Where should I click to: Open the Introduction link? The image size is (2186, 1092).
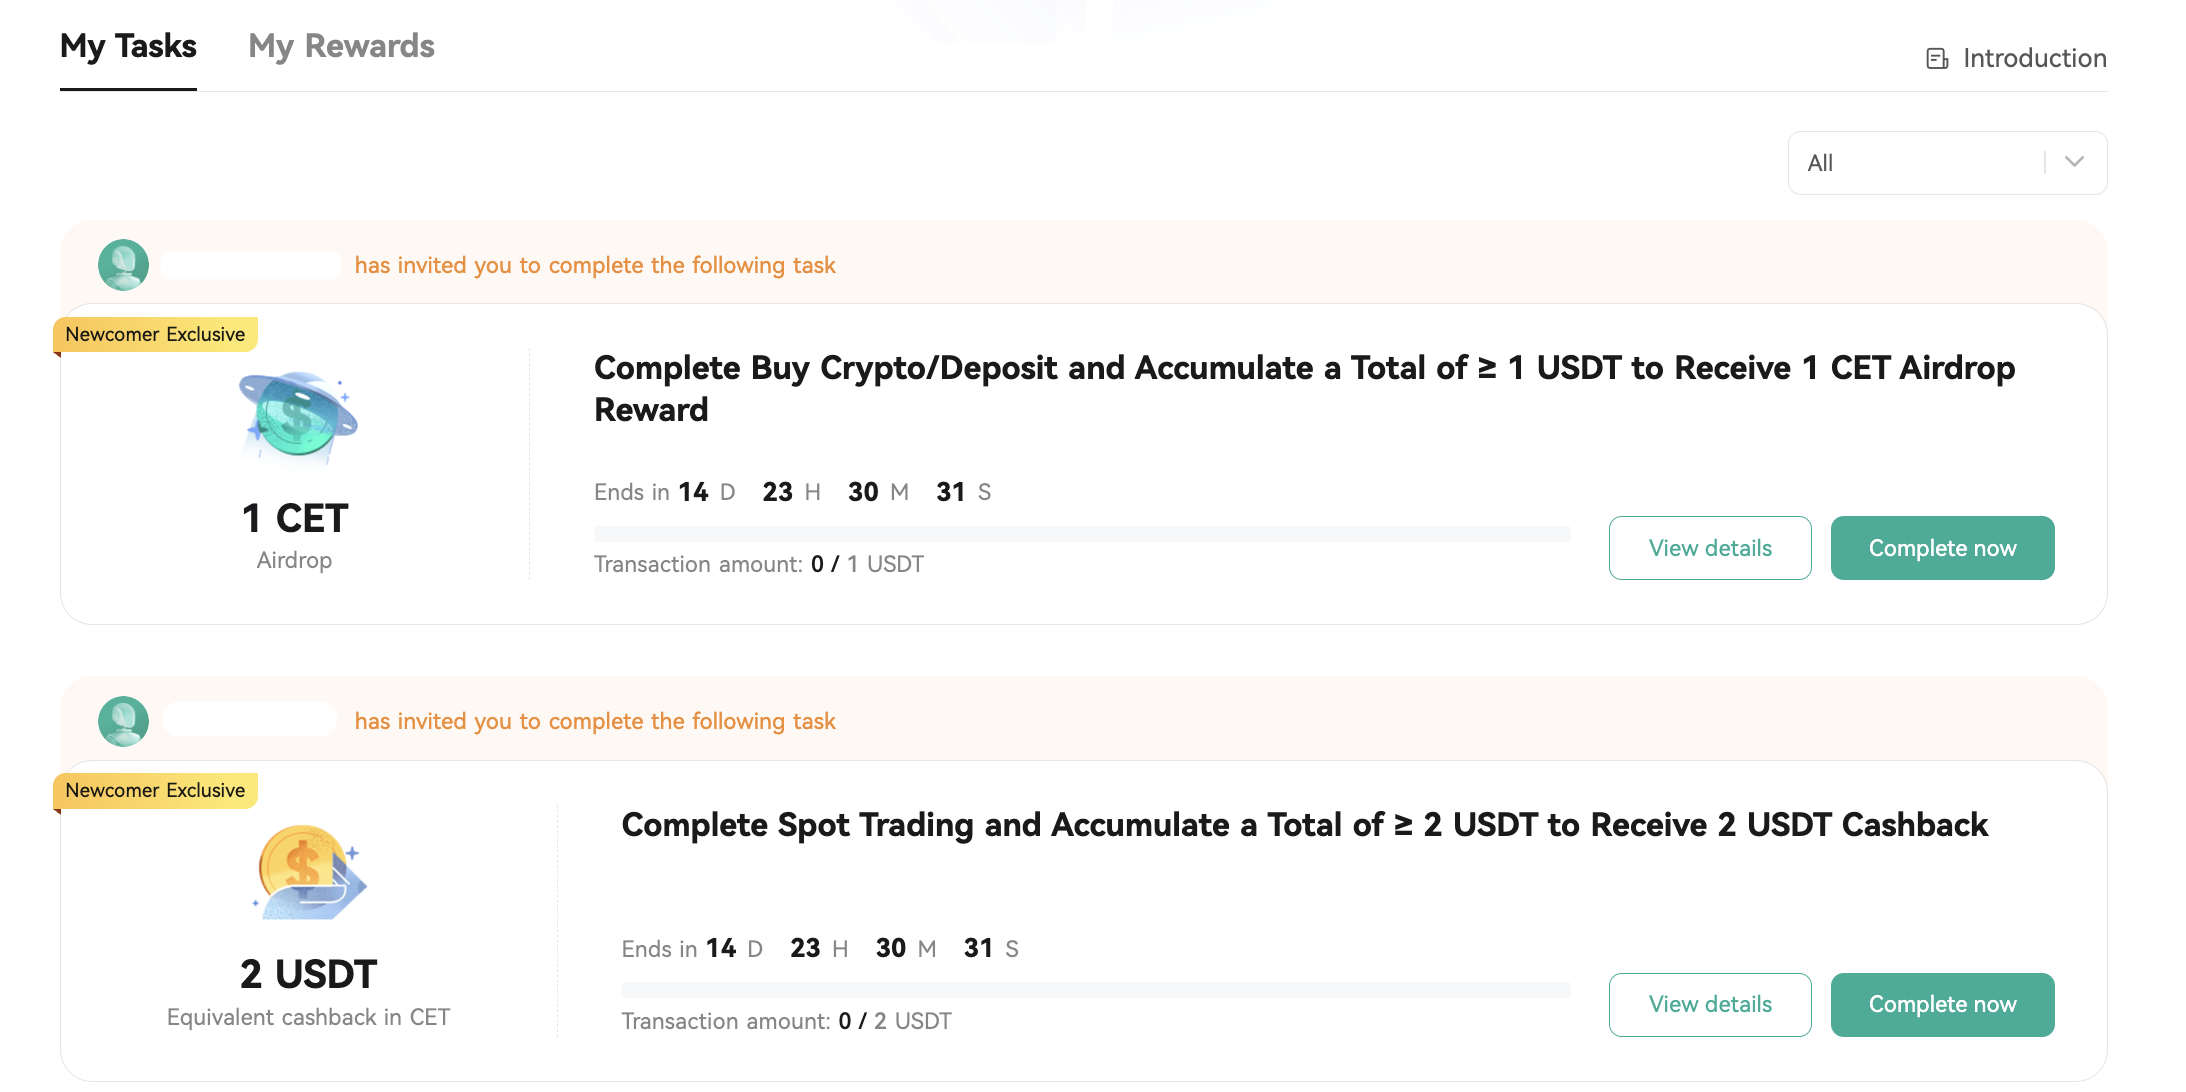point(2034,59)
